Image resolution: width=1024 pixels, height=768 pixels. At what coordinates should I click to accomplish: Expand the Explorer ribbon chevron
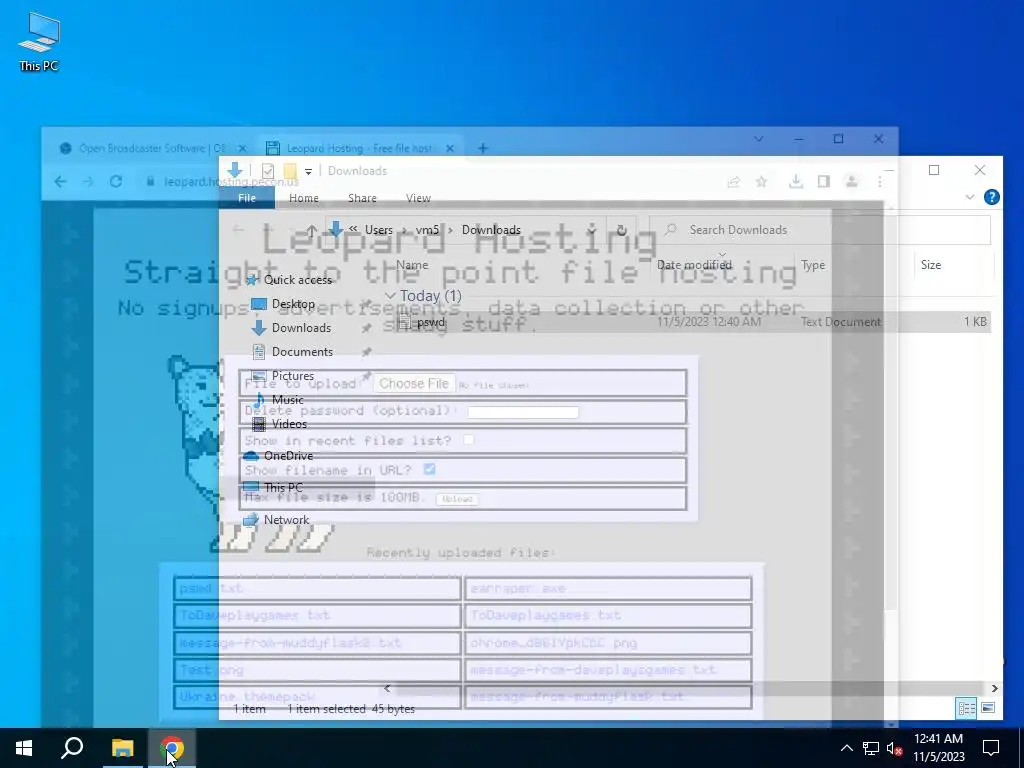pos(970,197)
